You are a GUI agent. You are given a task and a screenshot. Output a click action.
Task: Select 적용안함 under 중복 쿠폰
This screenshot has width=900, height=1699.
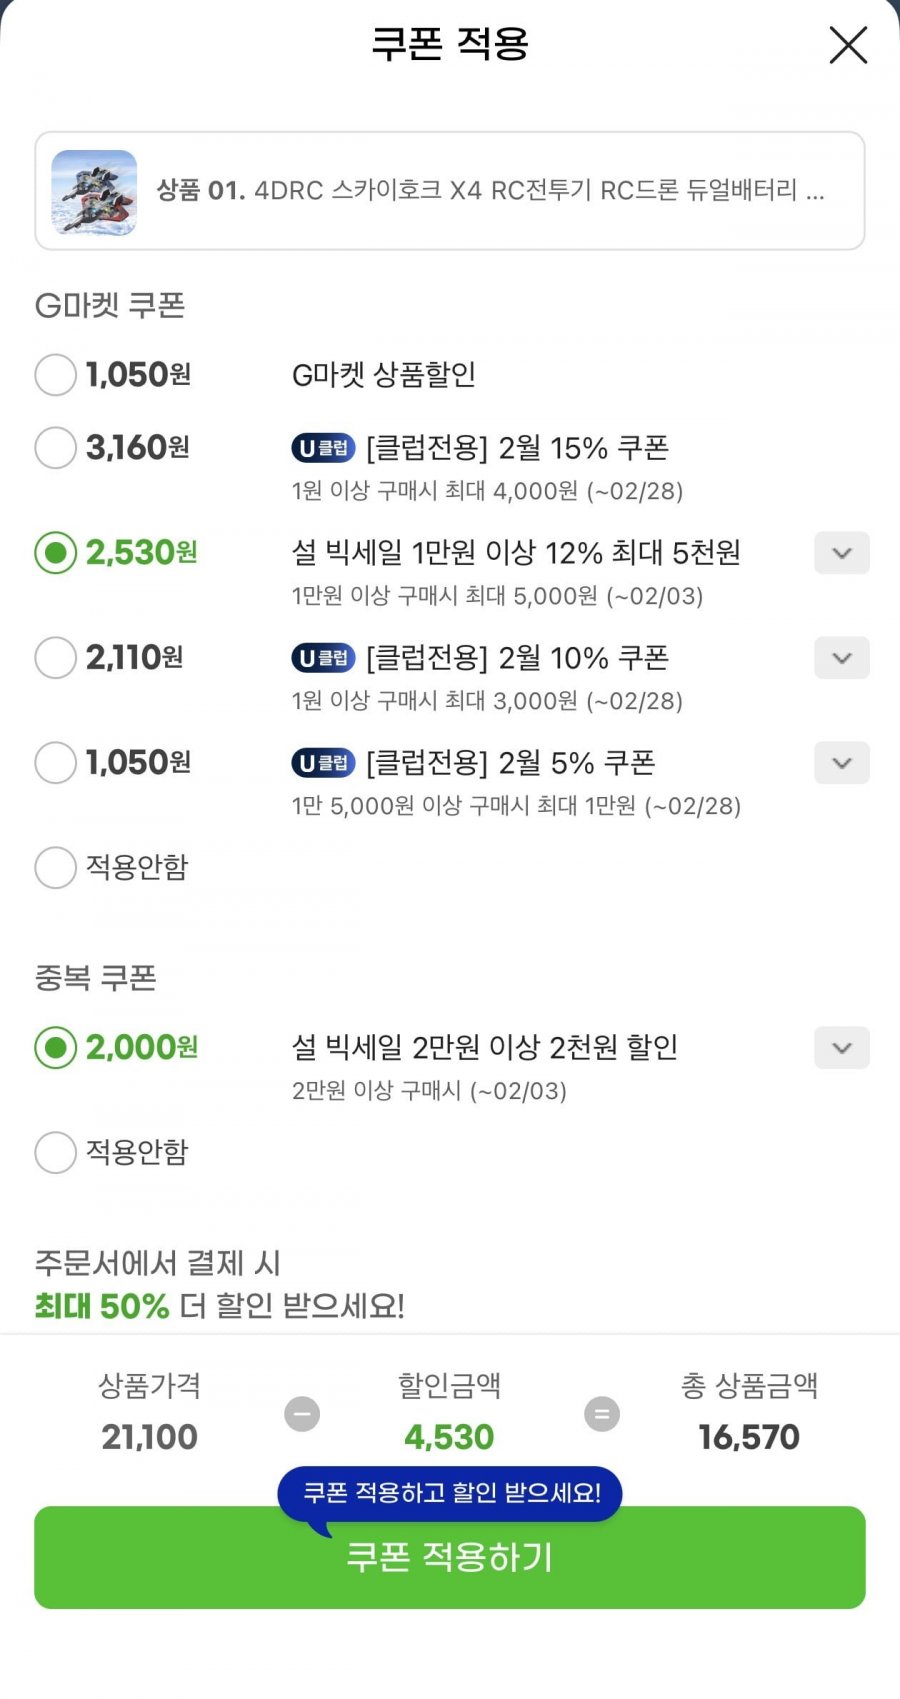56,1152
